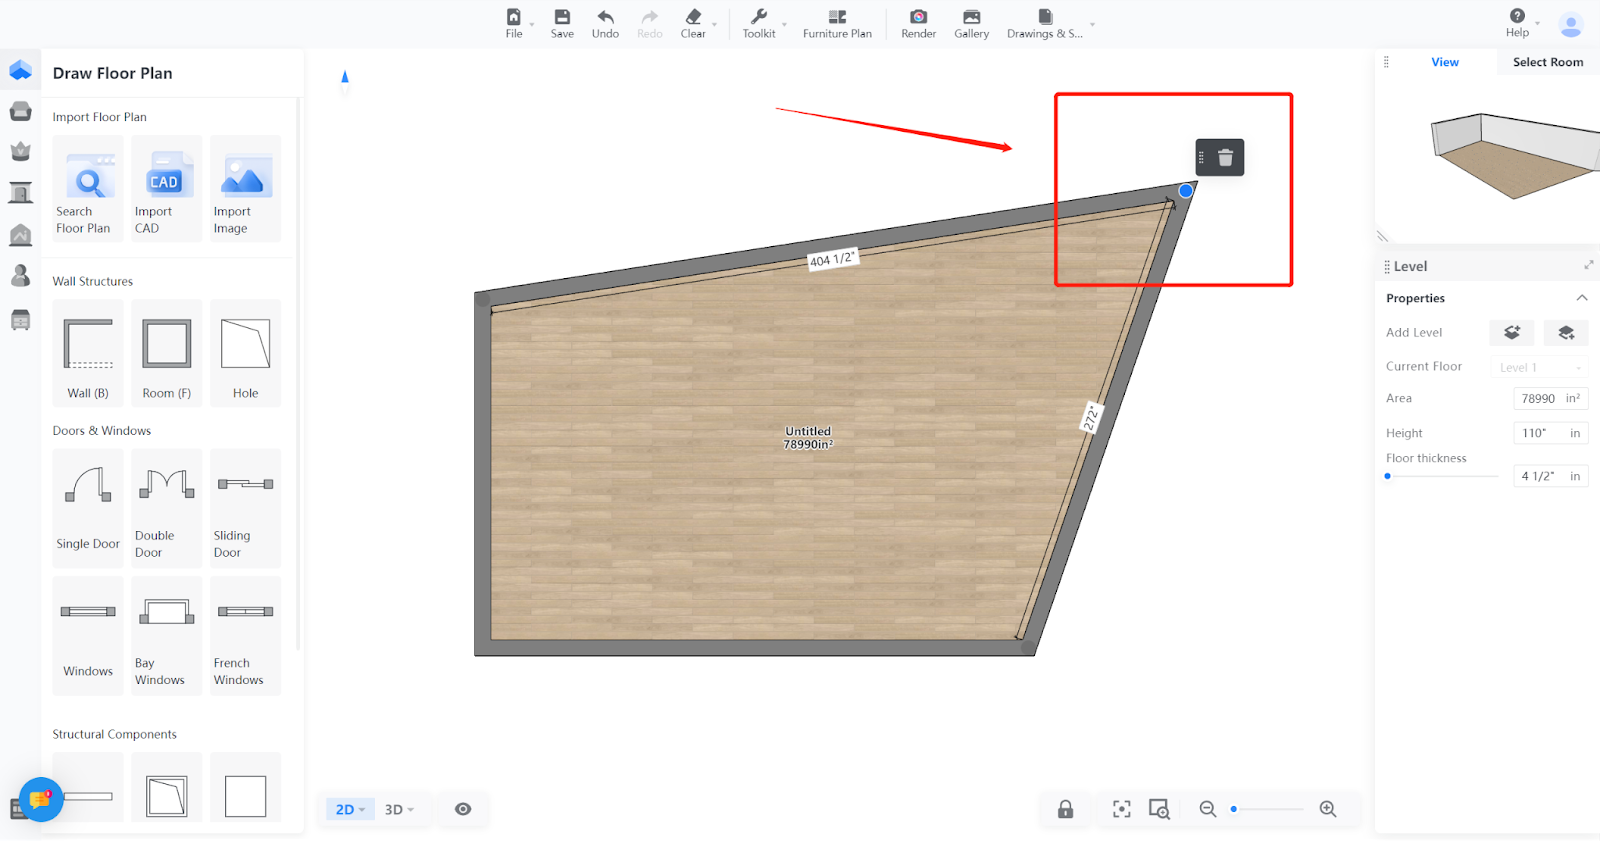Image resolution: width=1600 pixels, height=841 pixels.
Task: Open the Current Floor Level 1 dropdown
Action: tap(1538, 367)
